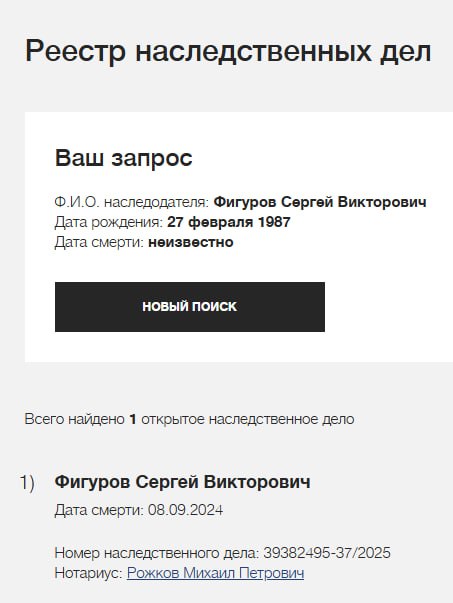Click the Дата смерти label in query card
The width and height of the screenshot is (453, 603).
[99, 242]
